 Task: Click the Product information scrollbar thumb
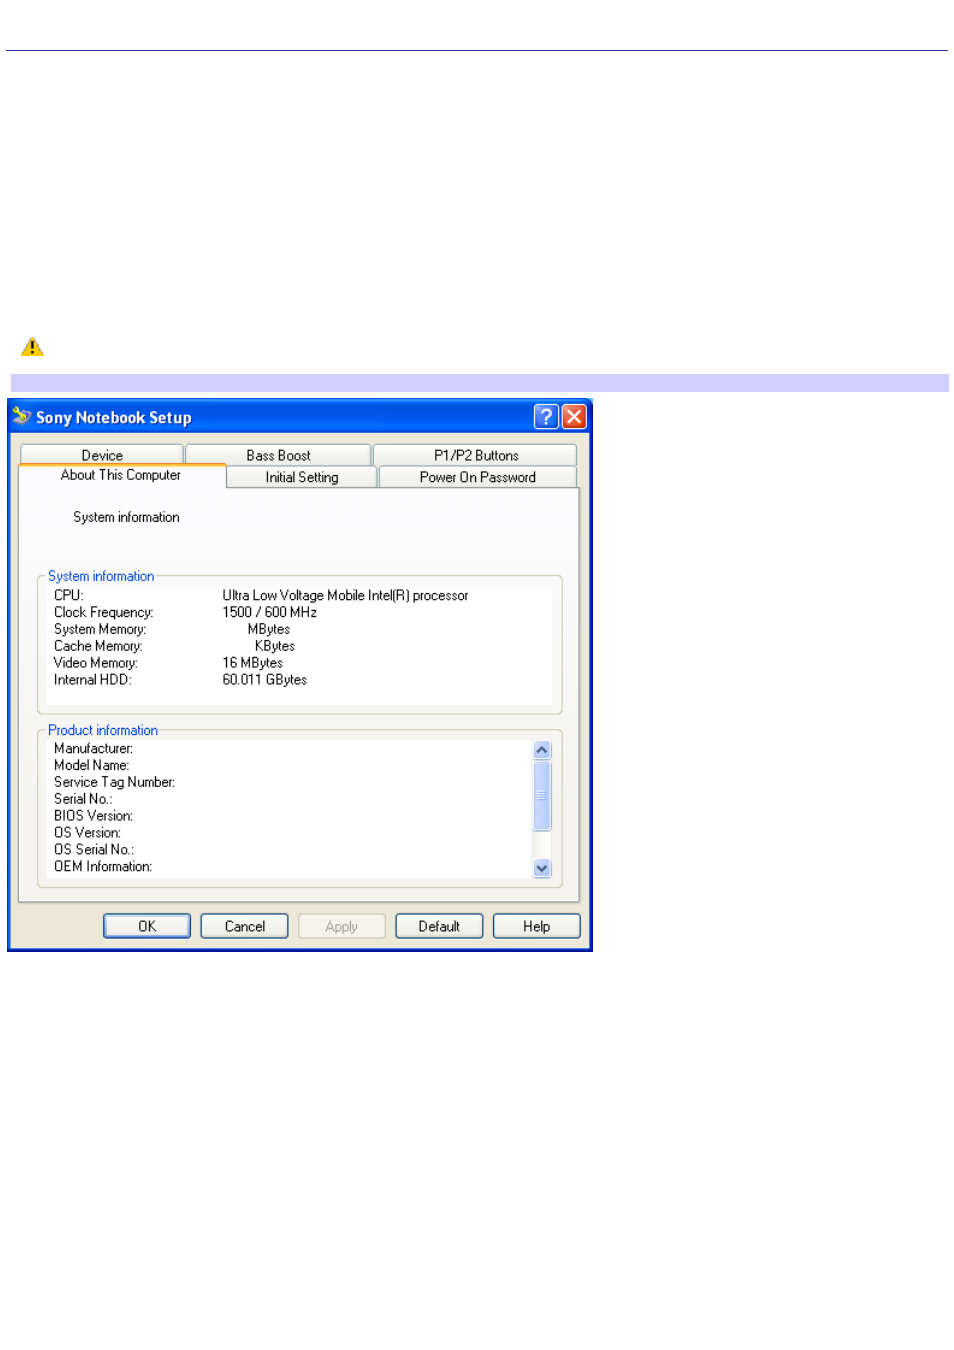(x=542, y=796)
